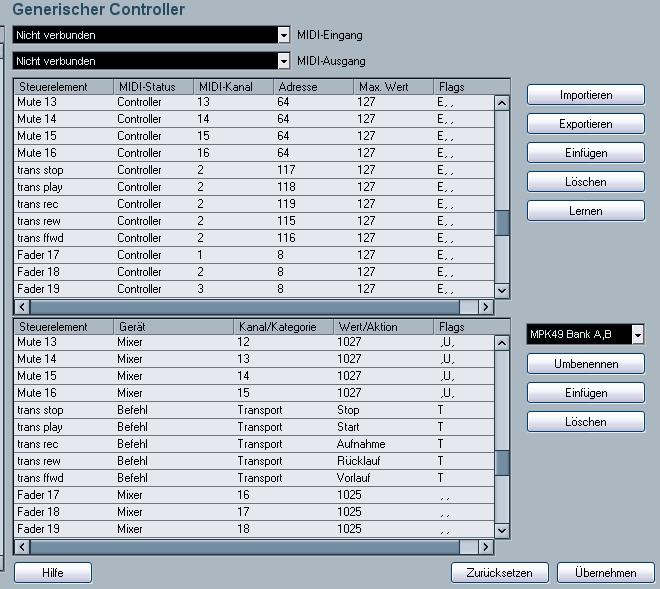Click the Importieren button
660x589 pixels.
pyautogui.click(x=585, y=95)
